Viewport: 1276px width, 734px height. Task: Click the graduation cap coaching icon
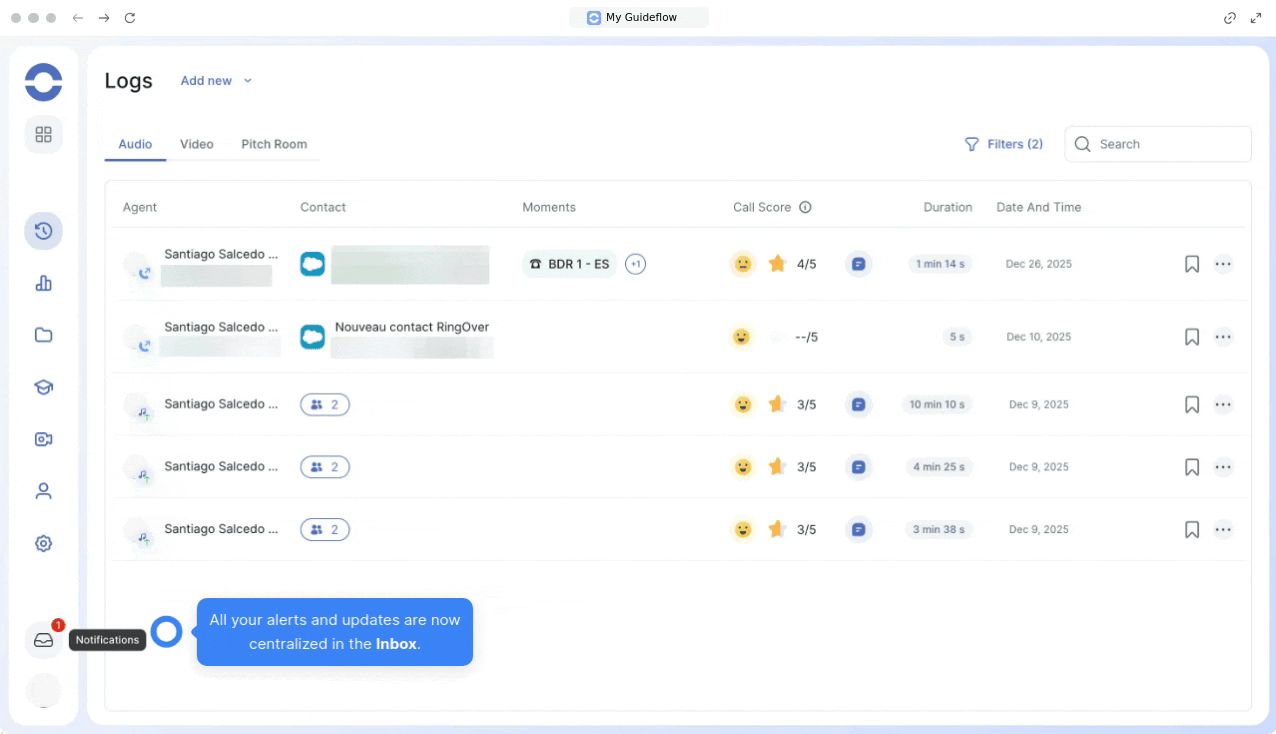[x=43, y=387]
